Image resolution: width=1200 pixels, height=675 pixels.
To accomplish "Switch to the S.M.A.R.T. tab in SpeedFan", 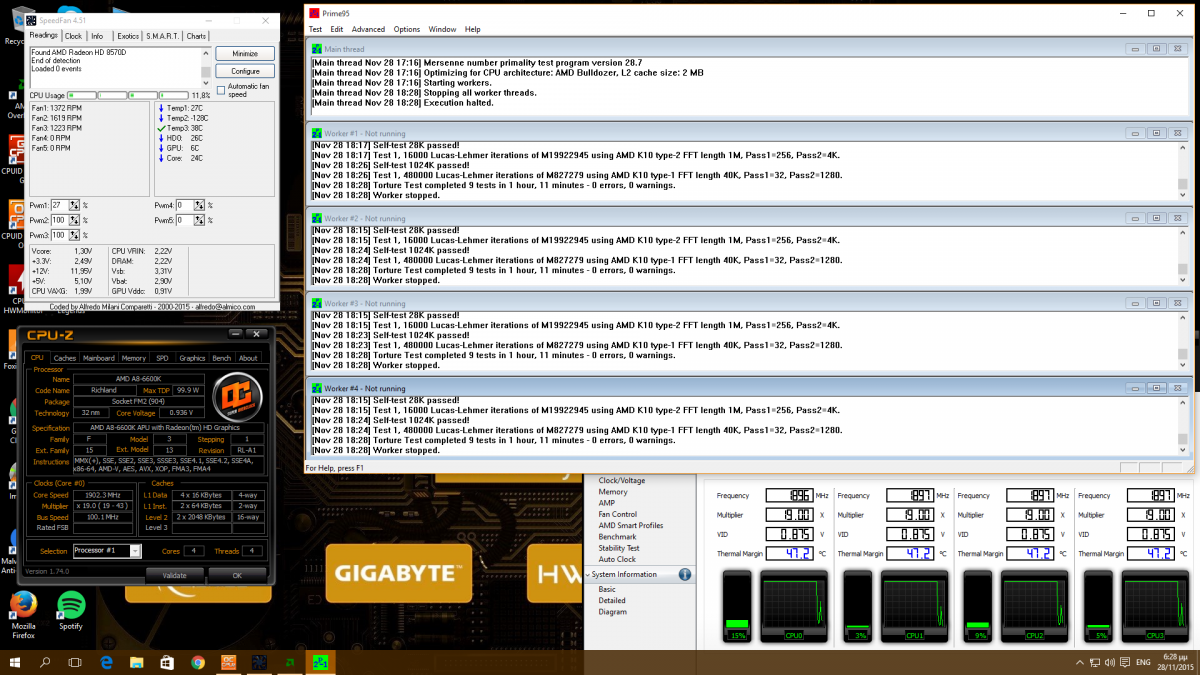I will [161, 36].
